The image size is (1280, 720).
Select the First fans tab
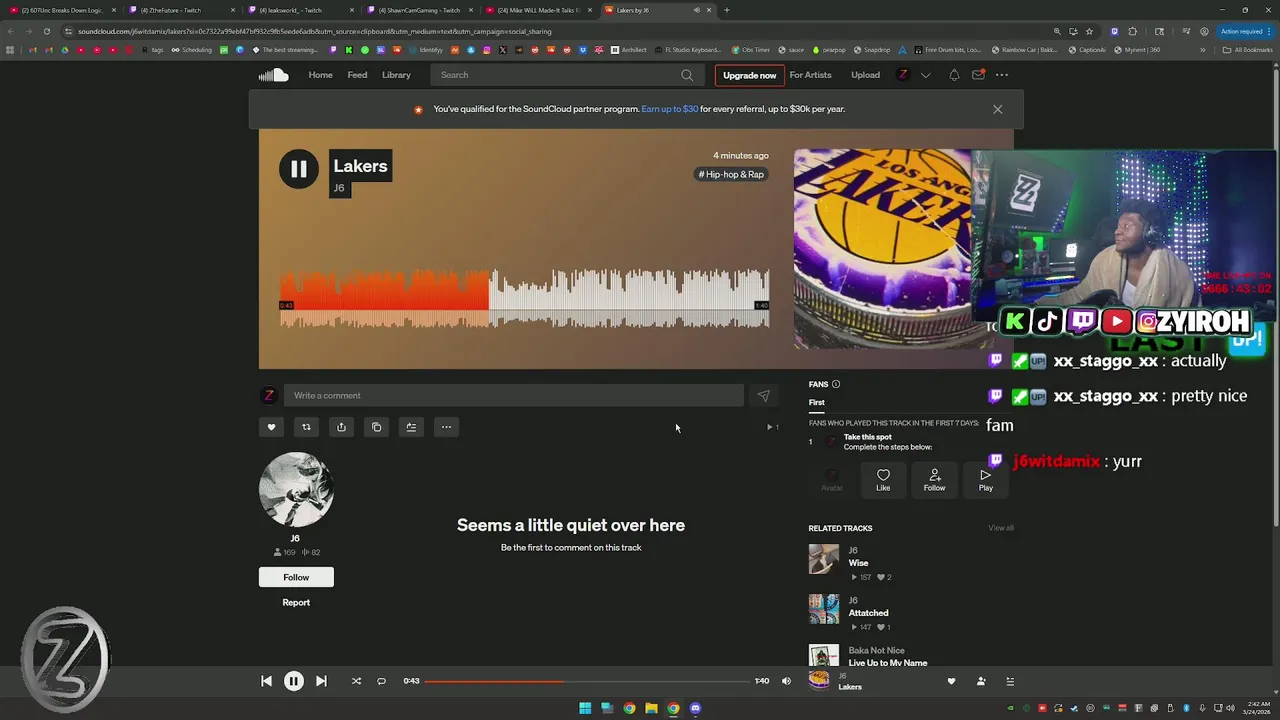(817, 402)
